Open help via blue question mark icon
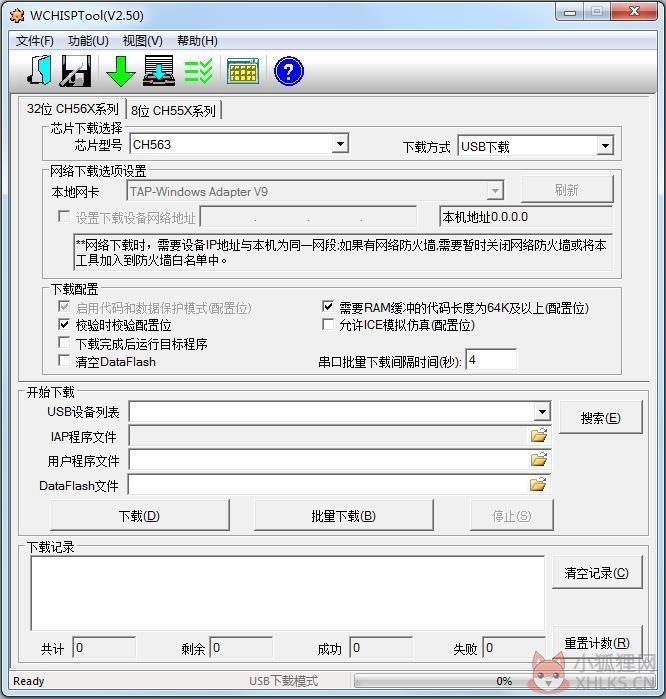Image resolution: width=666 pixels, height=699 pixels. click(288, 71)
